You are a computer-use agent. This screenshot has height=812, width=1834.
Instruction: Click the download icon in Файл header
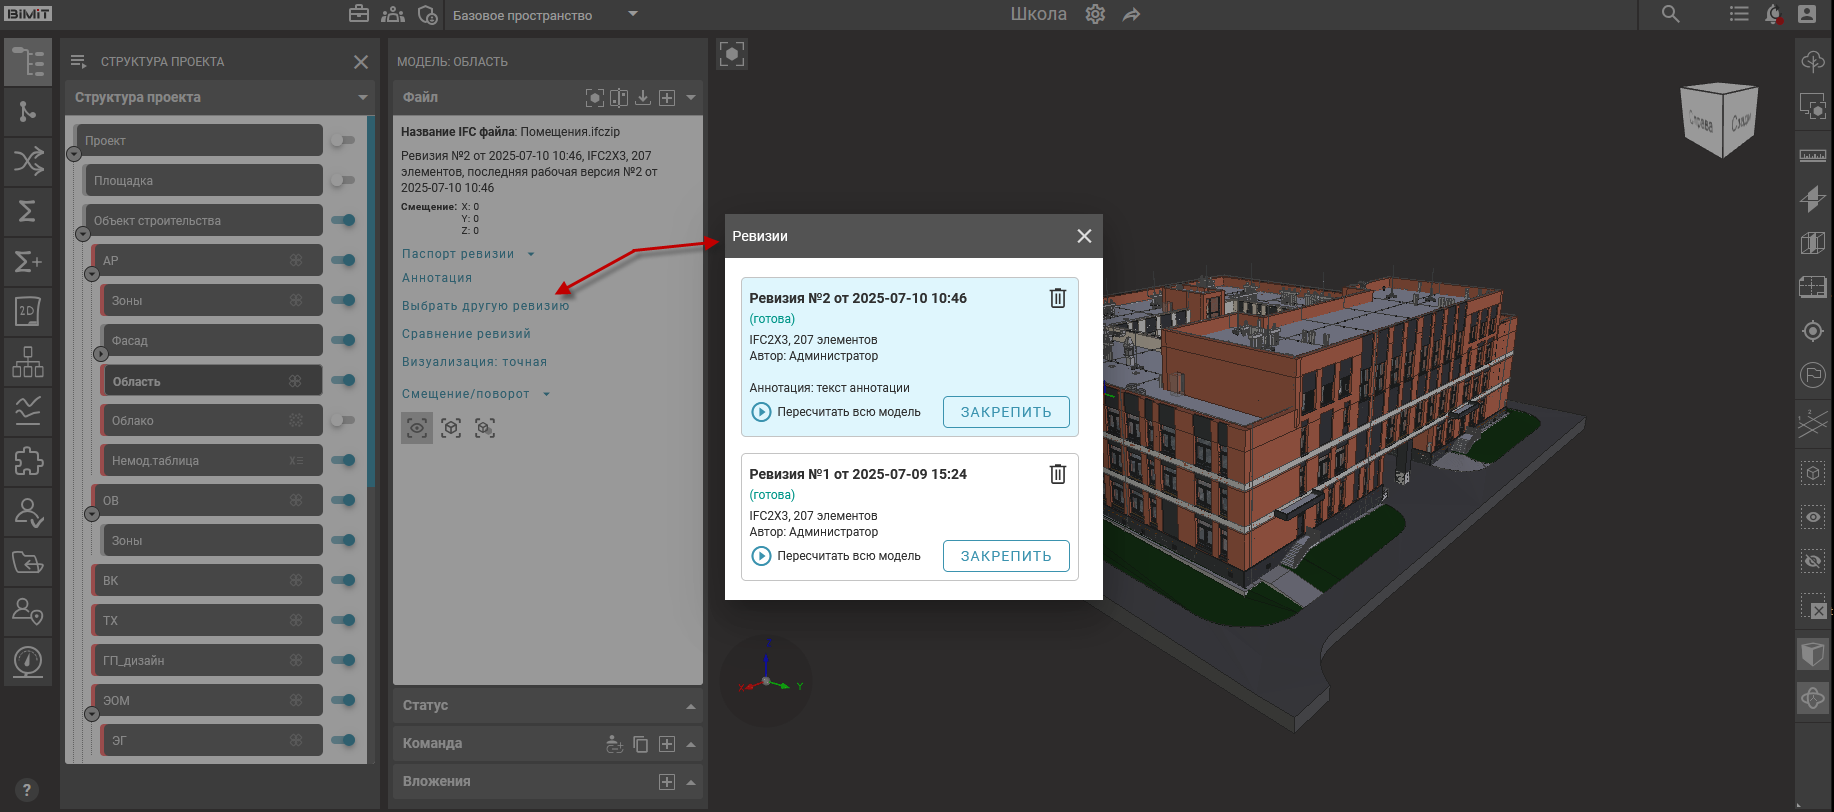[x=643, y=98]
